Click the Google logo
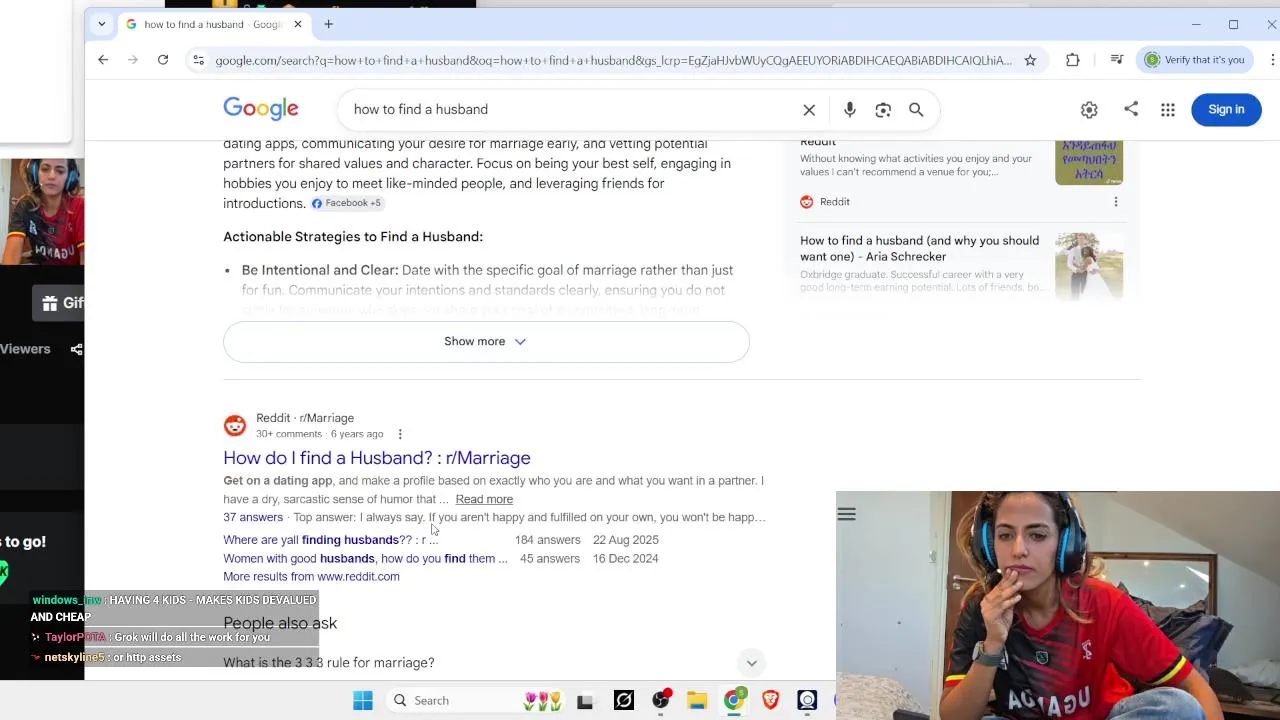1280x720 pixels. tap(261, 109)
